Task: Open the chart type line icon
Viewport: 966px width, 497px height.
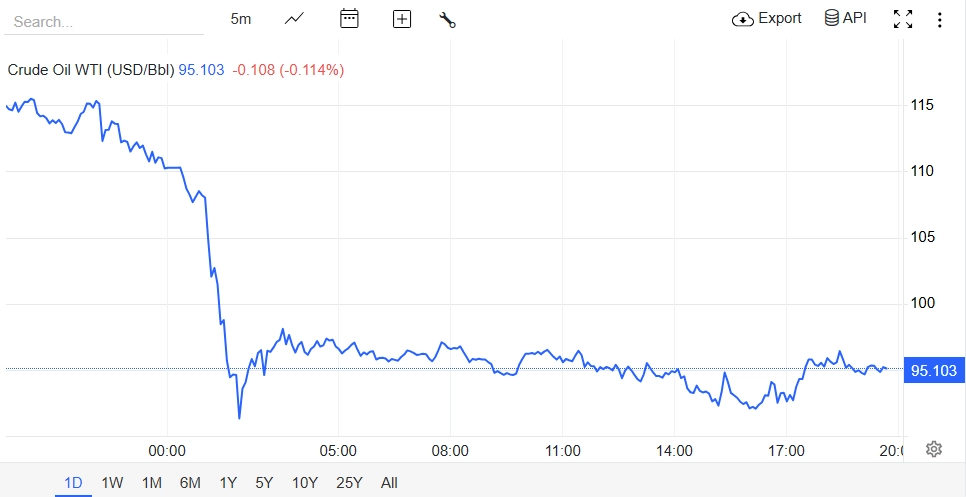Action: tap(294, 19)
